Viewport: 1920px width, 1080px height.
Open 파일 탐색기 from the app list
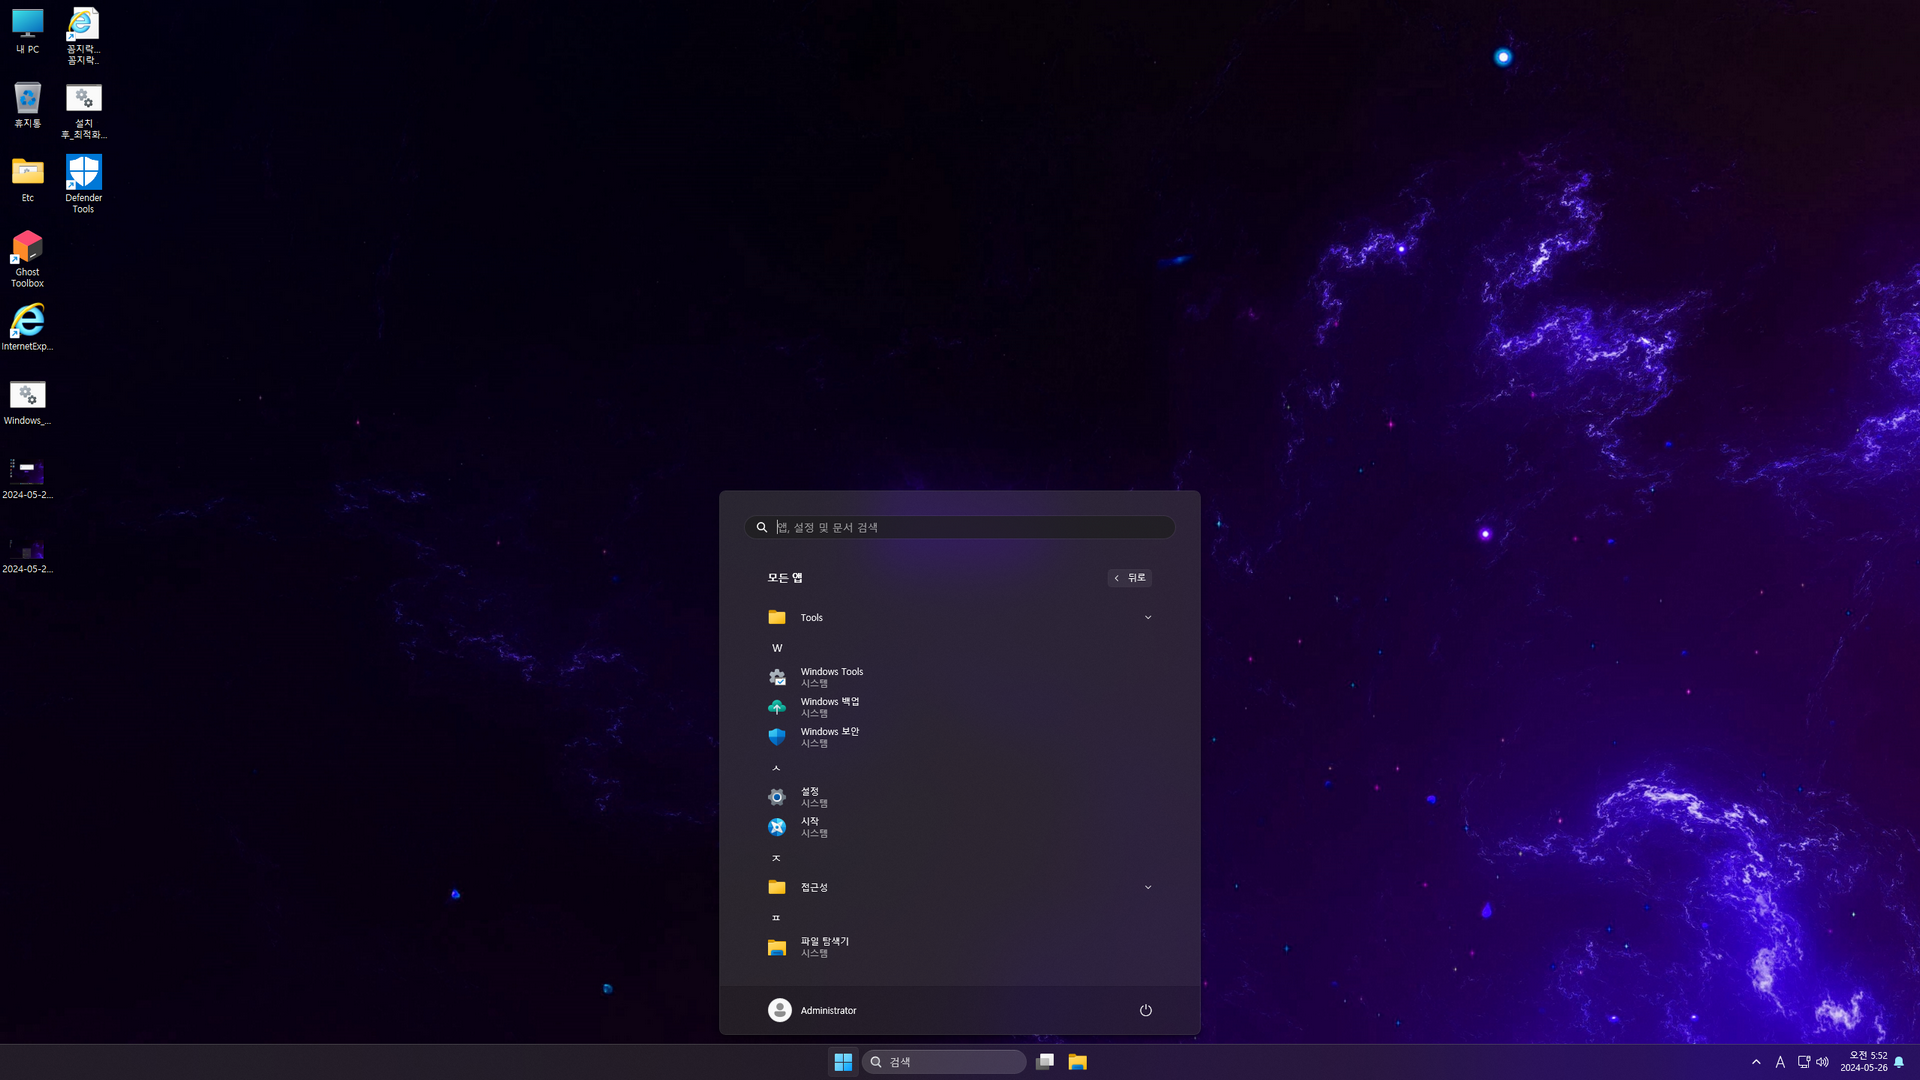point(824,947)
